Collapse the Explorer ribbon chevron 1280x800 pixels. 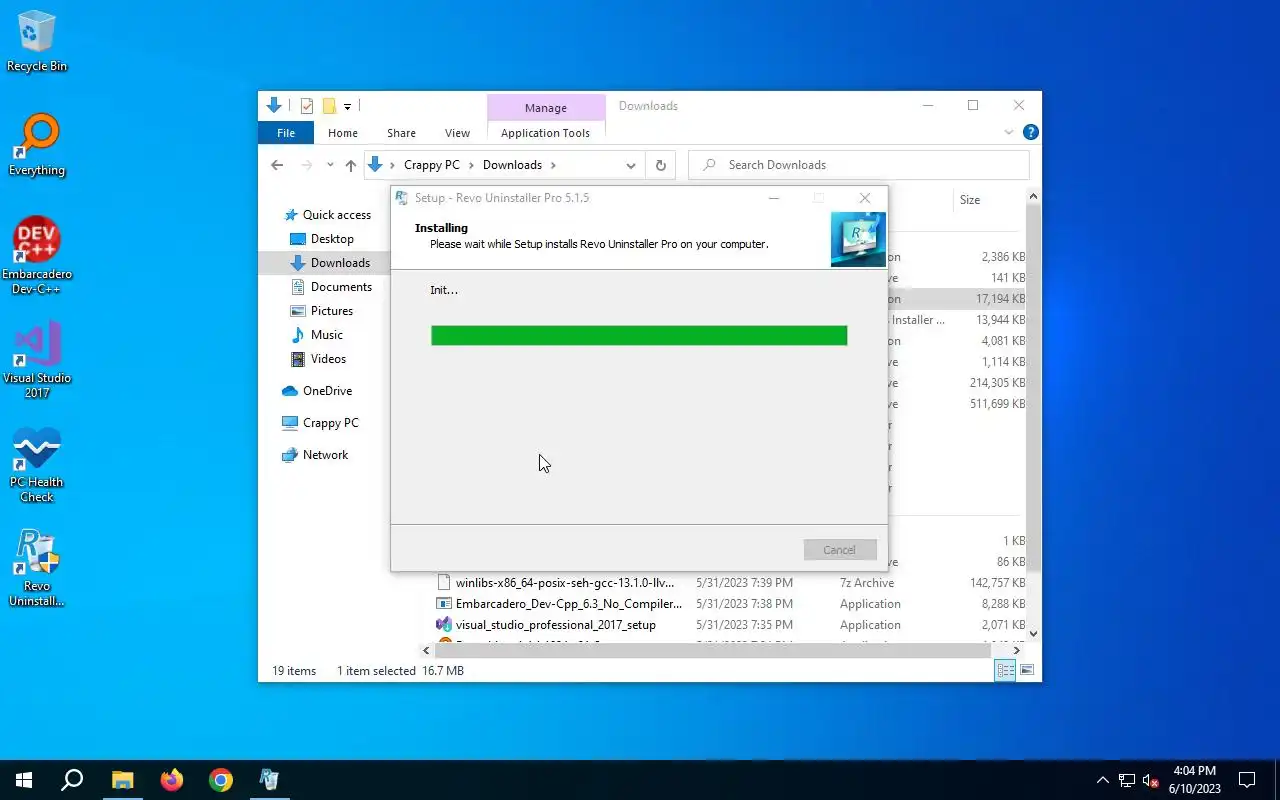pyautogui.click(x=1009, y=132)
